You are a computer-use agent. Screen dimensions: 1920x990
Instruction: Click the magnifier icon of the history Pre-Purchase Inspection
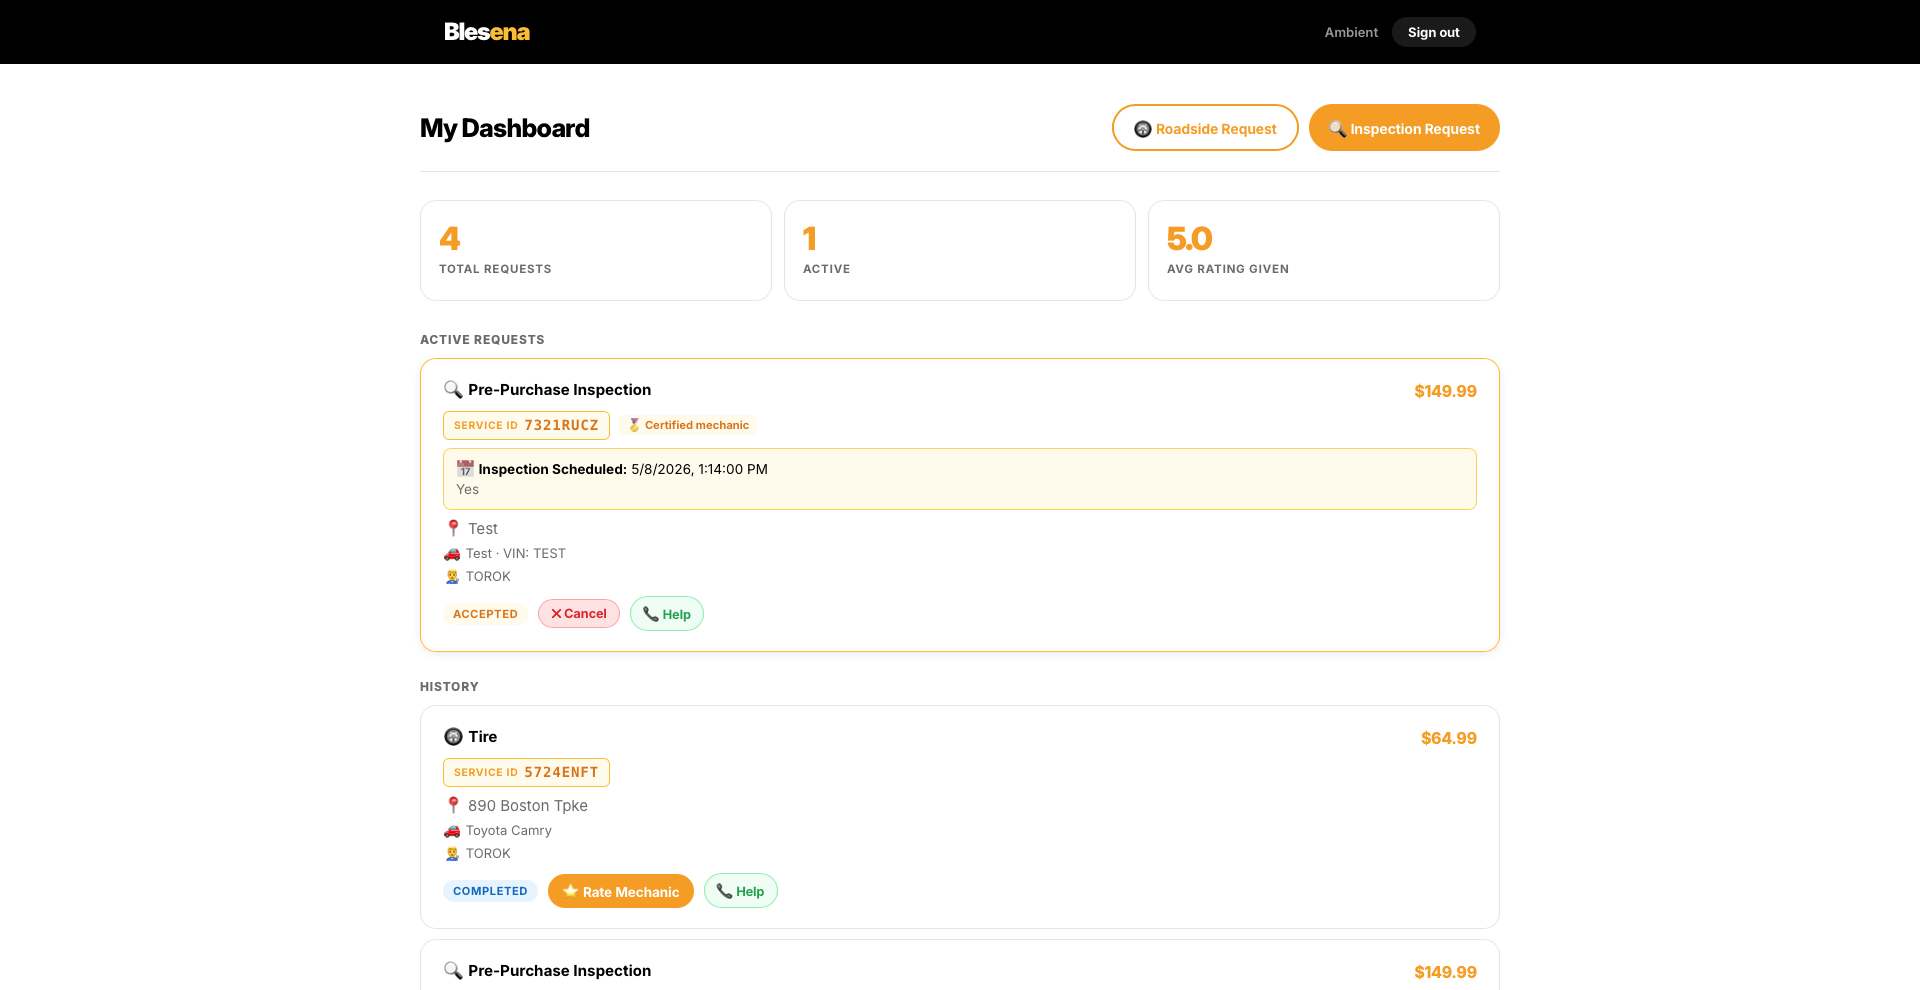pyautogui.click(x=453, y=970)
